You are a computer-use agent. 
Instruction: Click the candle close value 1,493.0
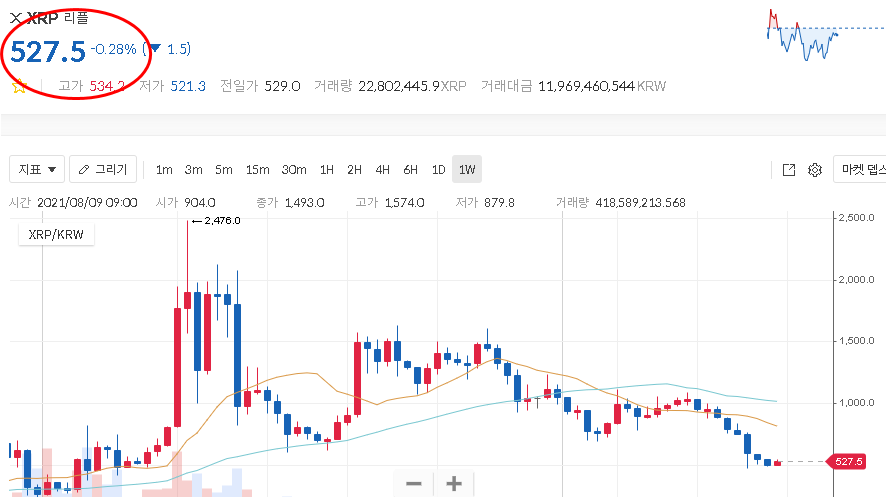tap(305, 203)
